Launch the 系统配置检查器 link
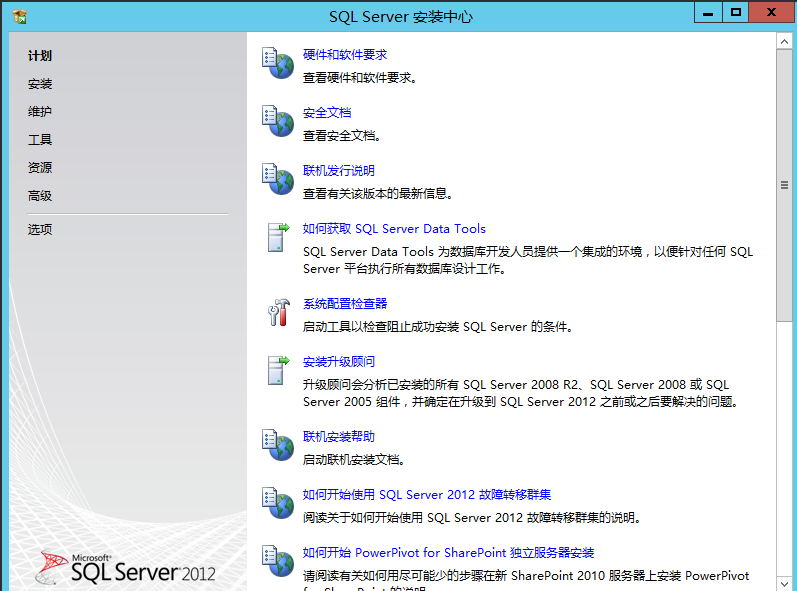The height and width of the screenshot is (591, 797). 345,304
